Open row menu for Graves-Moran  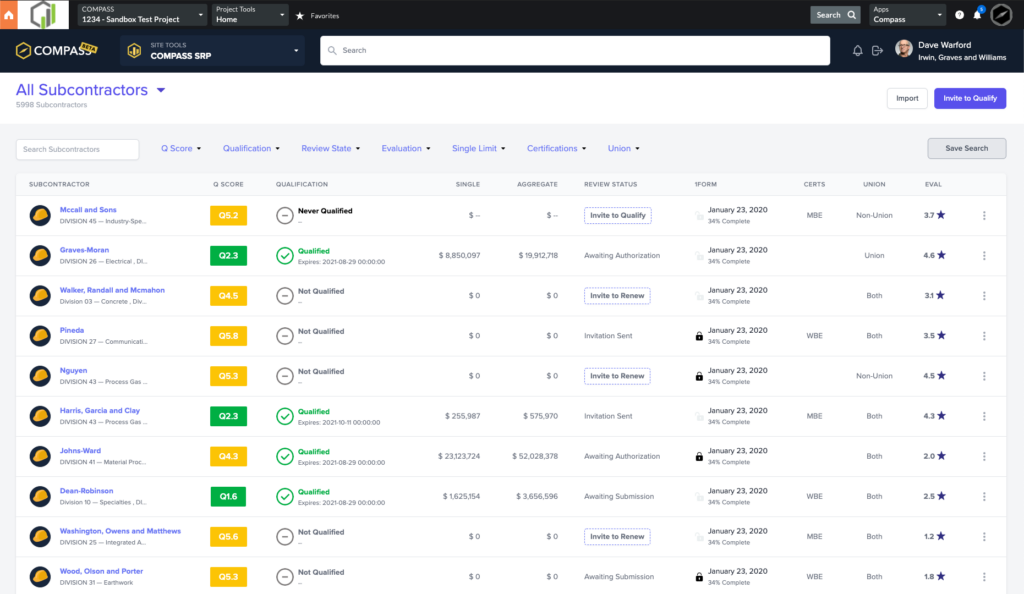pyautogui.click(x=984, y=256)
